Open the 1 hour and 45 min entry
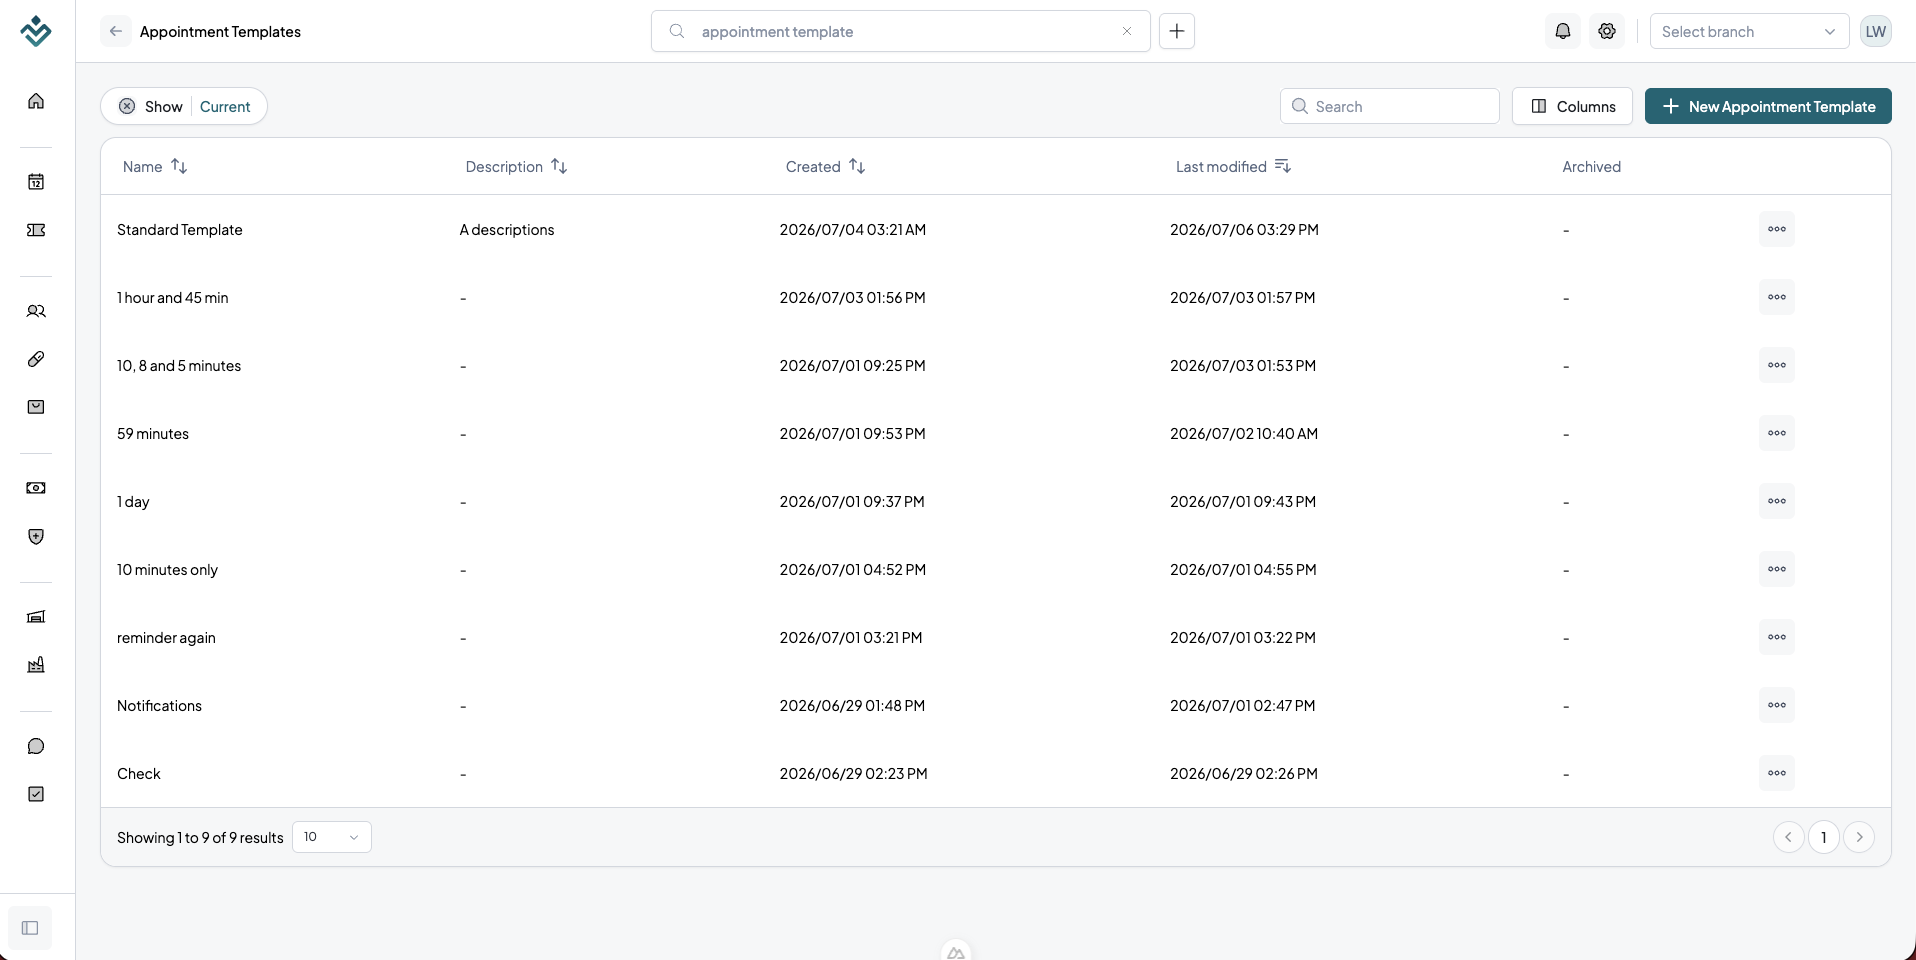The image size is (1916, 960). [x=173, y=298]
